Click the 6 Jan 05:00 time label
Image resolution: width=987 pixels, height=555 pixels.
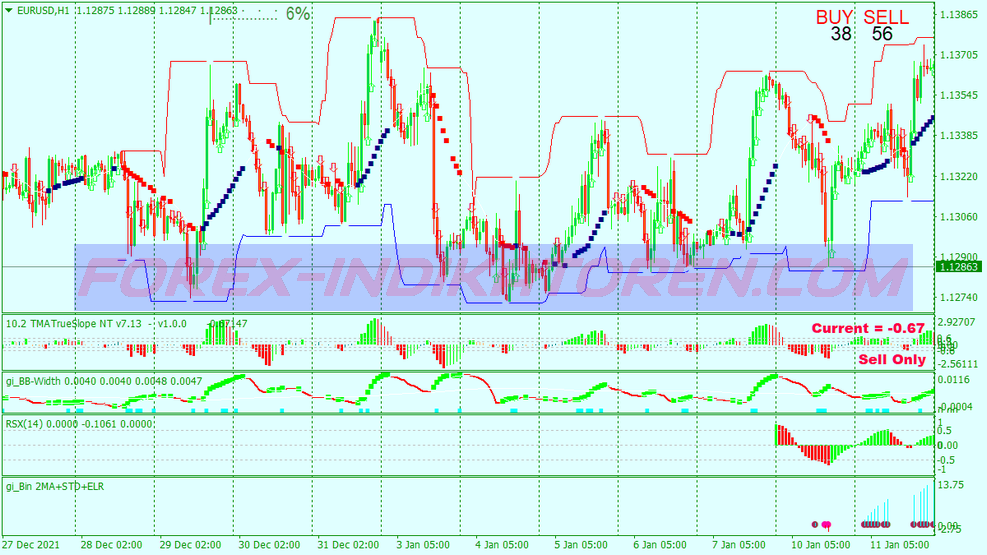point(660,544)
